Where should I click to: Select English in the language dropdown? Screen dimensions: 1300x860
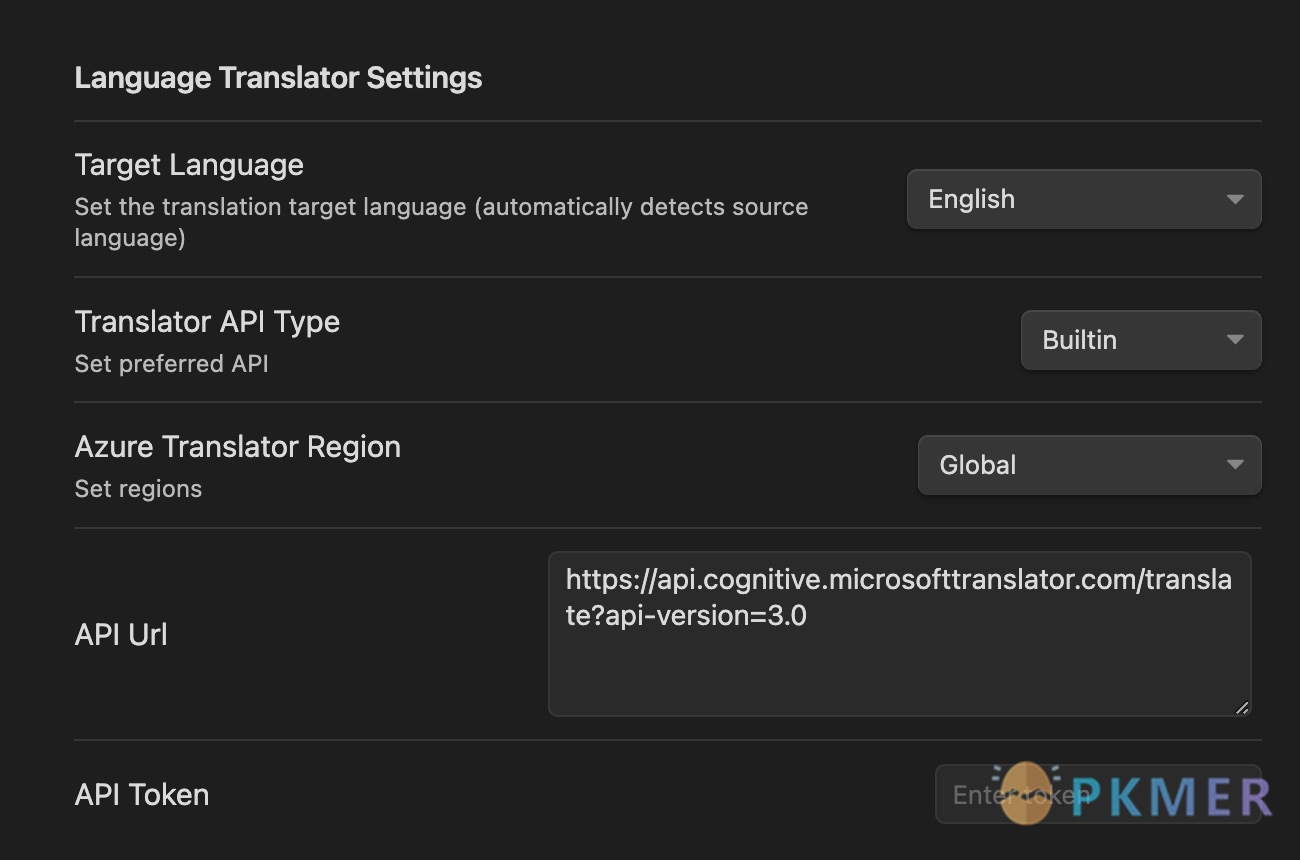(x=1084, y=199)
